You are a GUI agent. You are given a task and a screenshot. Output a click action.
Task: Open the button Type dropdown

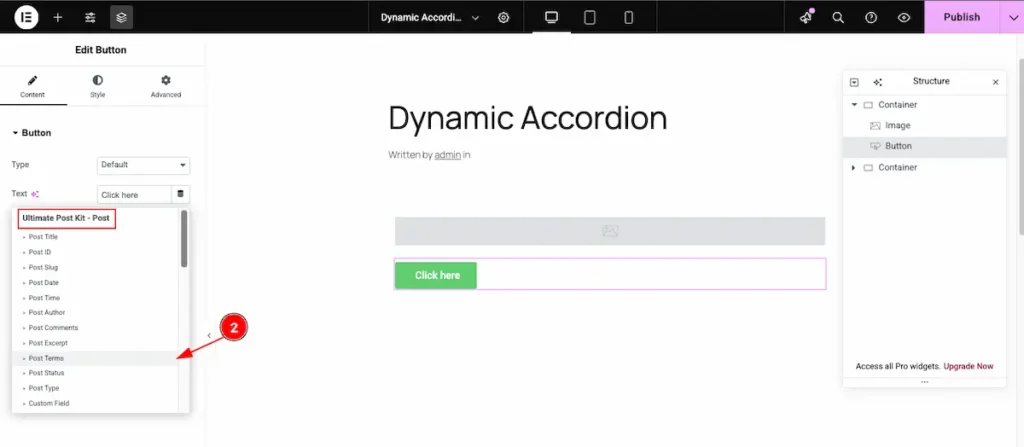(143, 165)
